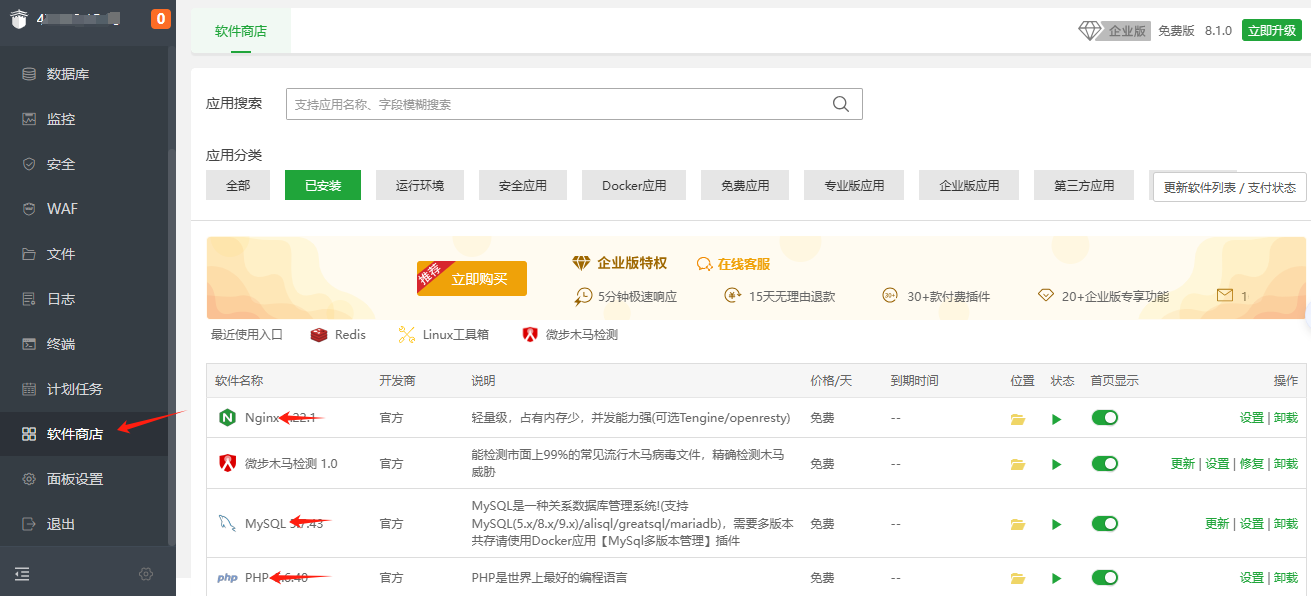1311x596 pixels.
Task: Click 更新软件列表 / 支付状态 button
Action: point(1229,188)
